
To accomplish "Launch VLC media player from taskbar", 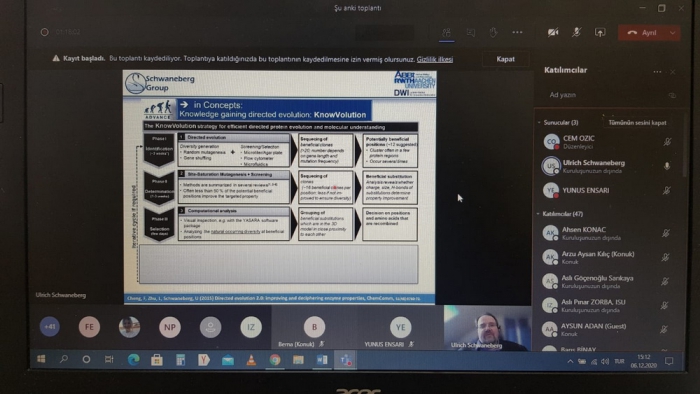I will click(251, 360).
